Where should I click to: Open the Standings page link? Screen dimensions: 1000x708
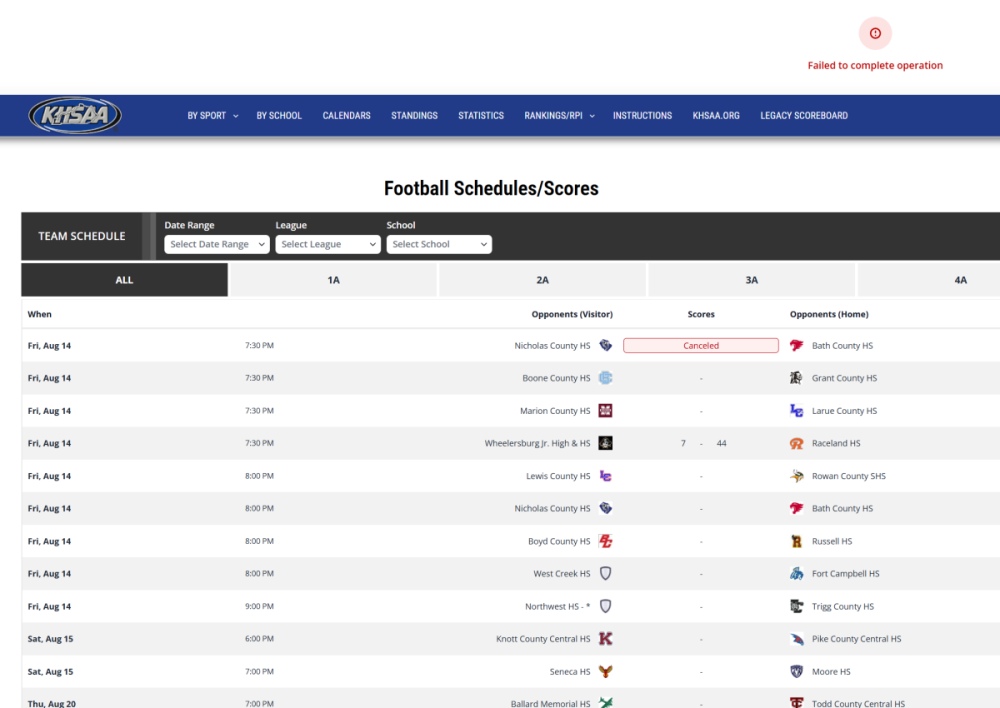(415, 115)
